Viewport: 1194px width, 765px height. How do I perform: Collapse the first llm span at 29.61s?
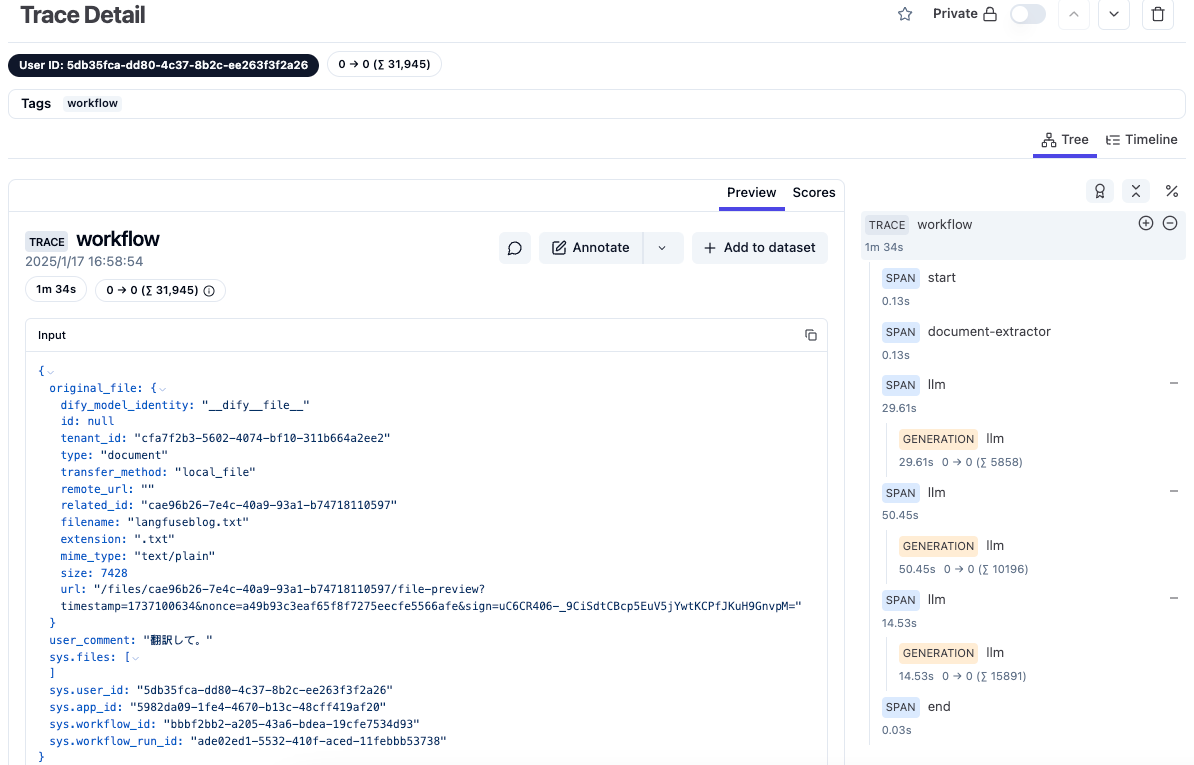click(1173, 384)
